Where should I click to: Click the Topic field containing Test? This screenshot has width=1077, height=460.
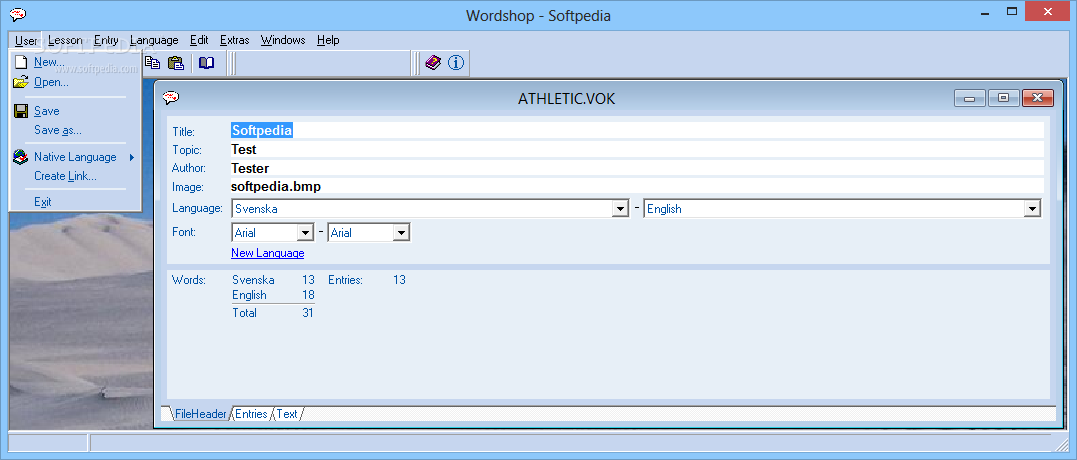(x=637, y=149)
